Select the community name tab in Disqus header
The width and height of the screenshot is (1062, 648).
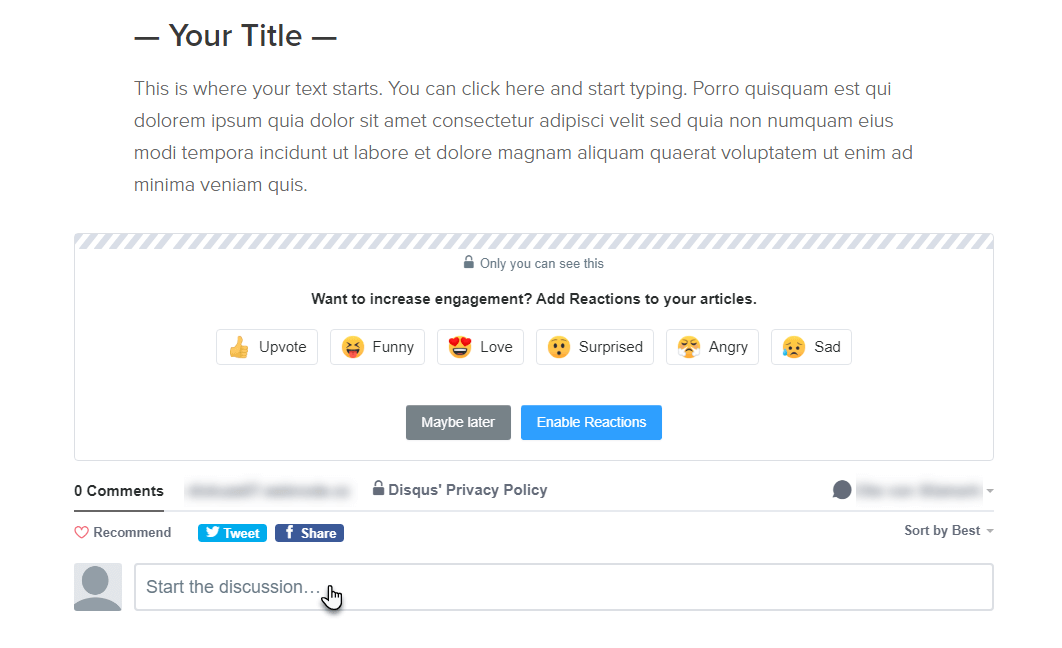266,491
